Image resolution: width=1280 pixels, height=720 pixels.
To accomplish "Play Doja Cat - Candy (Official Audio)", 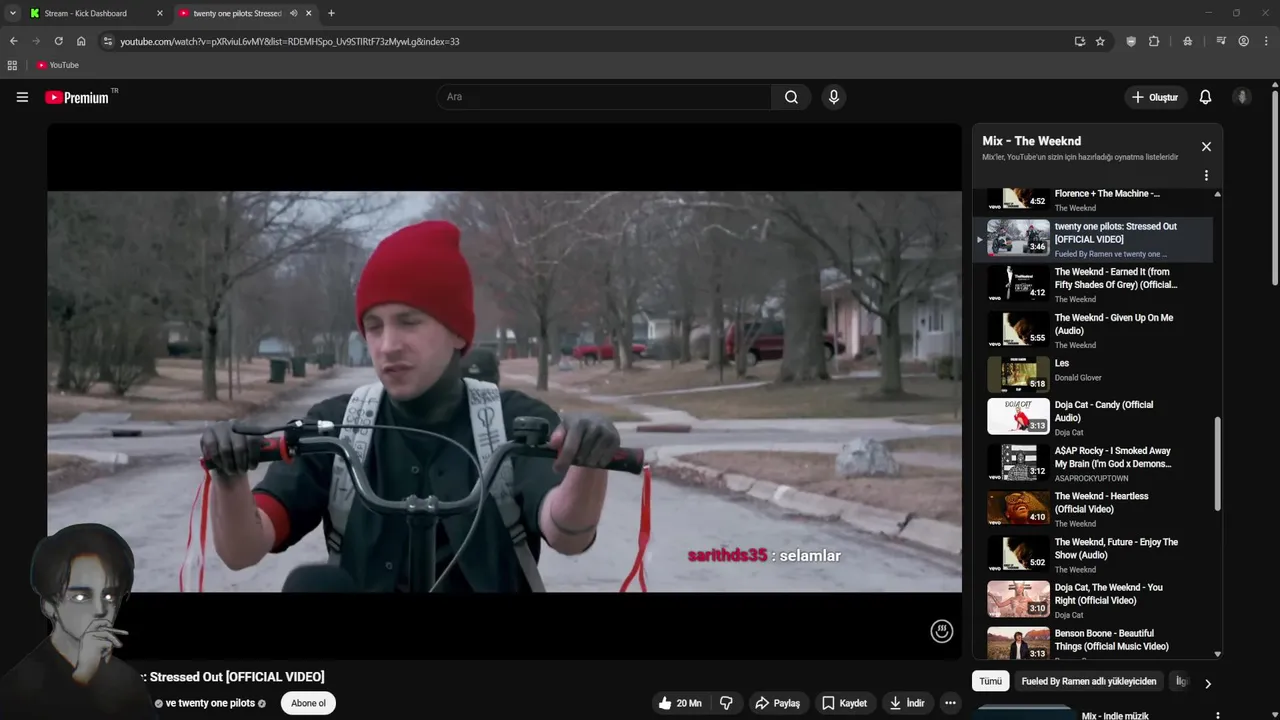I will pos(1095,418).
